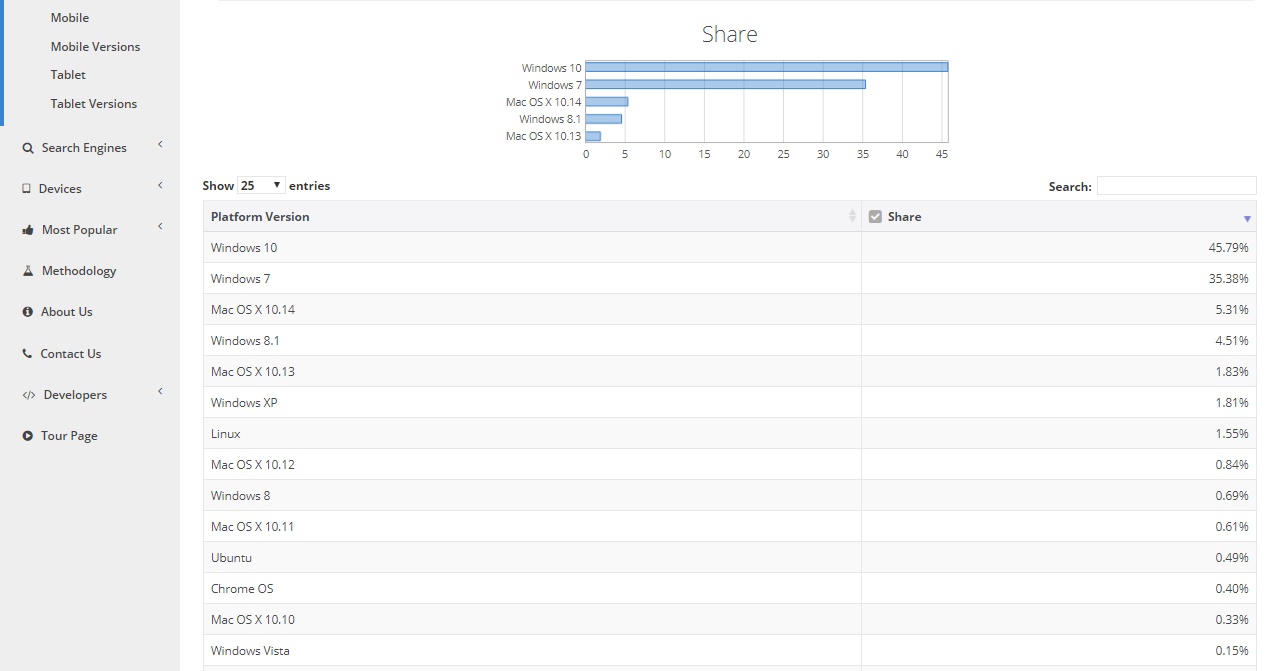
Task: Open the Search Engines menu
Action: (84, 148)
